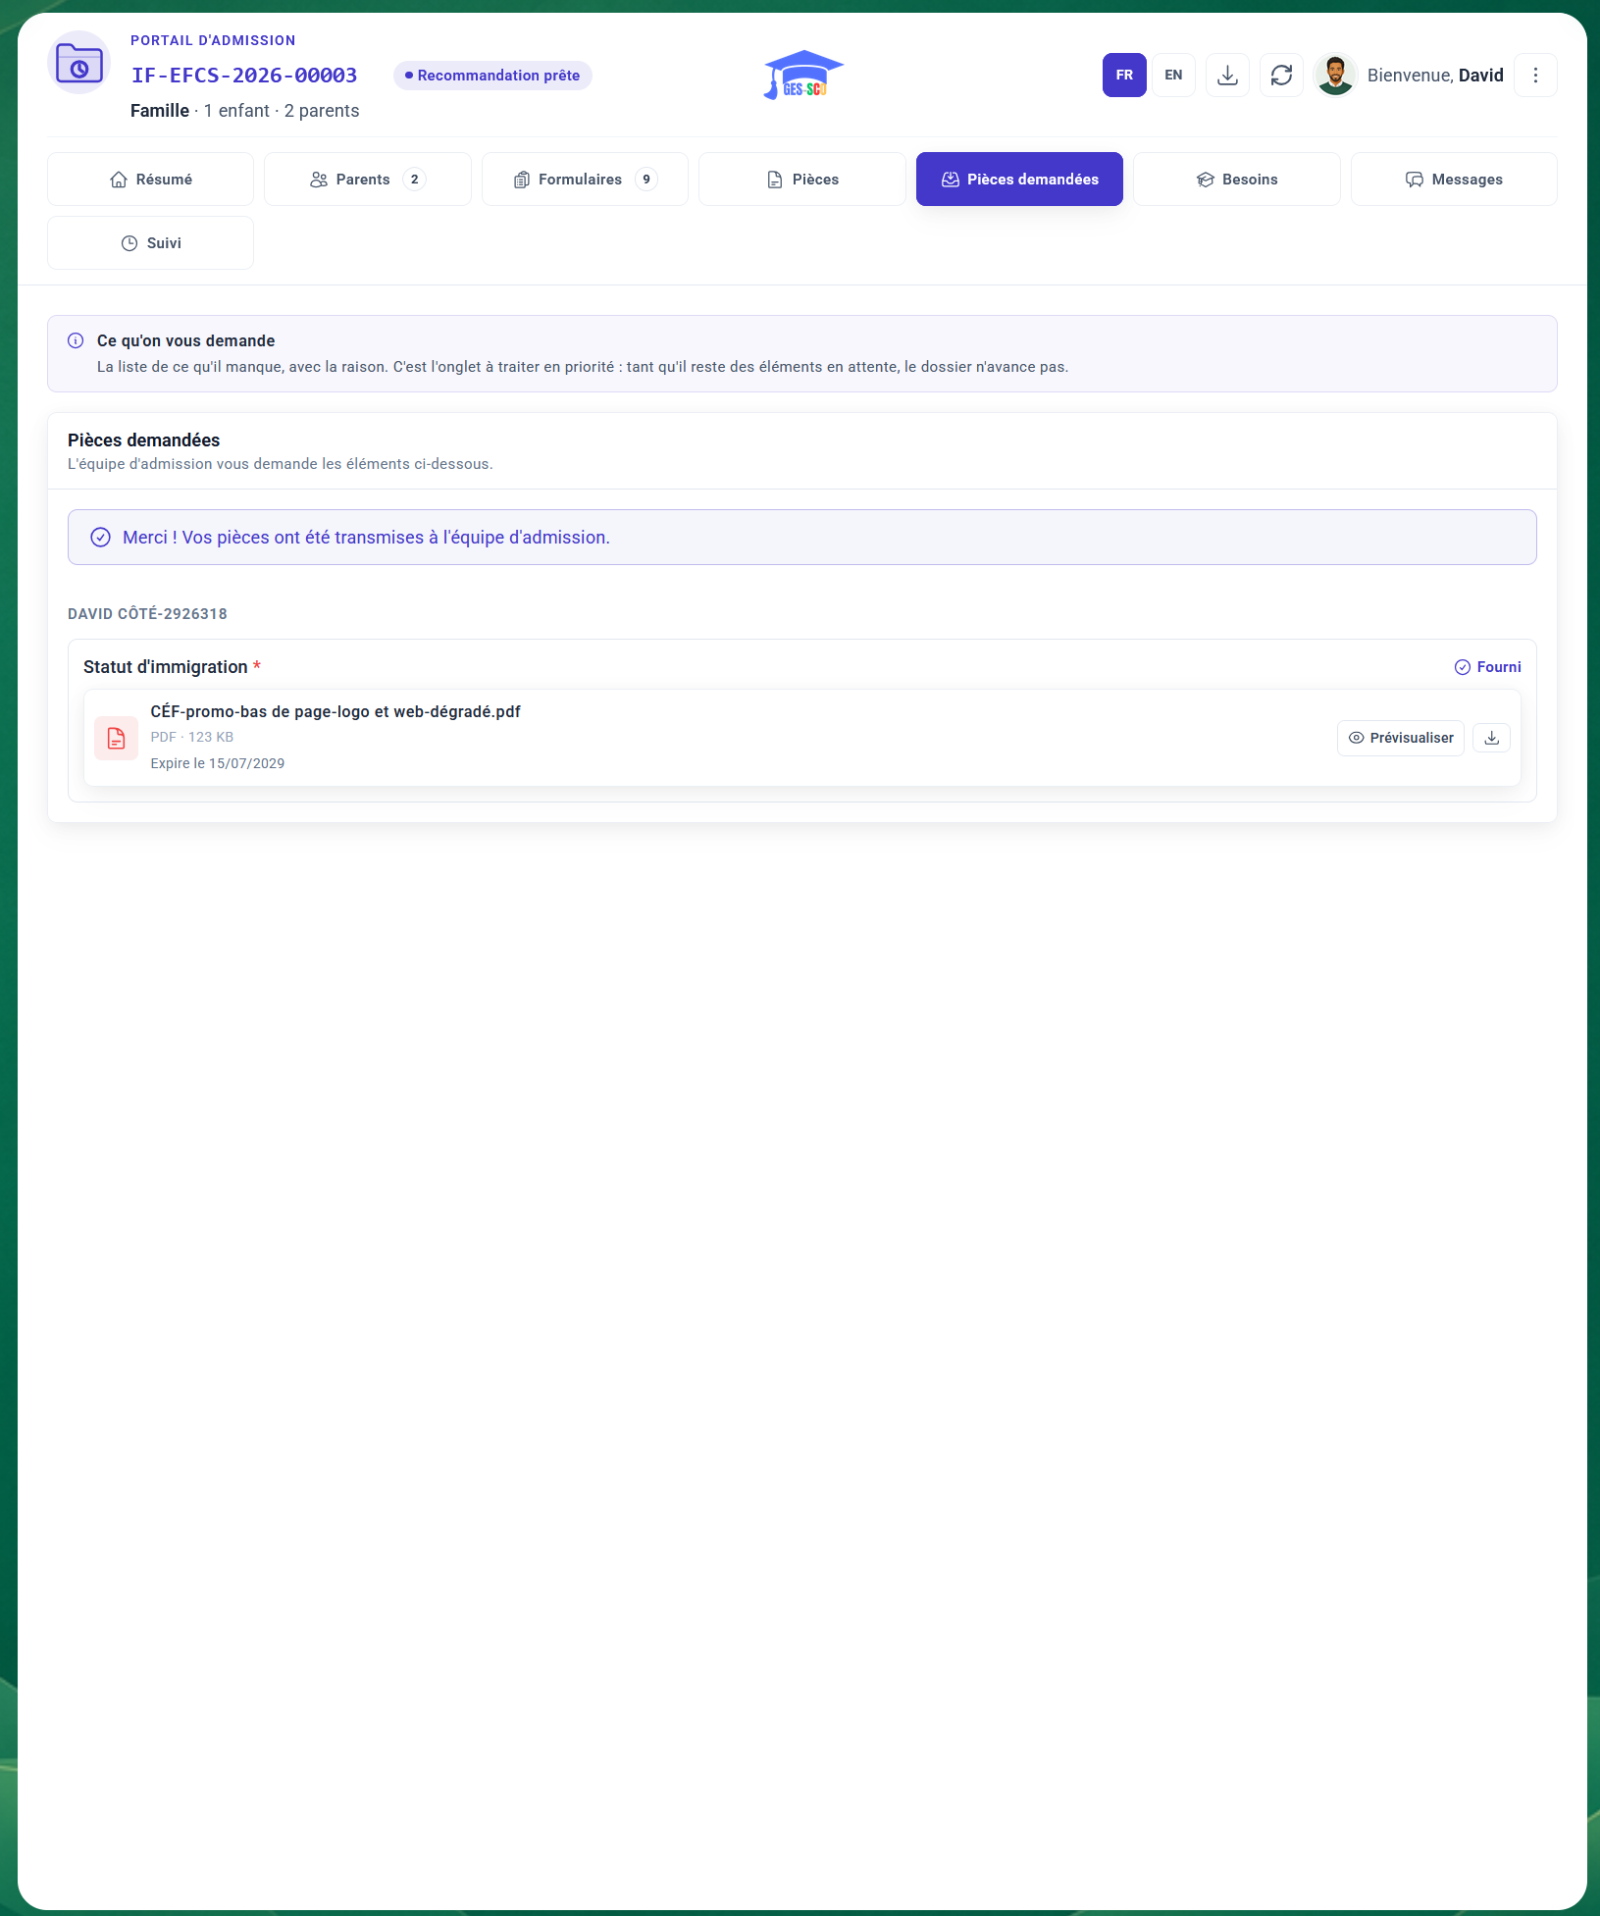
Task: Open the Besoins tab
Action: point(1236,179)
